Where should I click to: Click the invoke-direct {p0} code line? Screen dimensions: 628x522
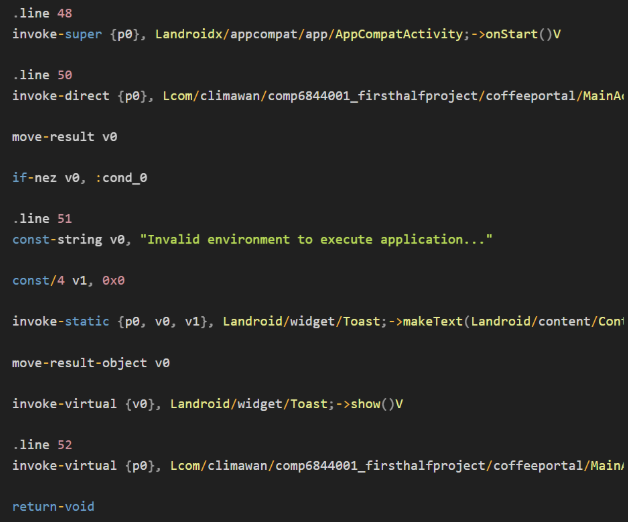tap(318, 96)
